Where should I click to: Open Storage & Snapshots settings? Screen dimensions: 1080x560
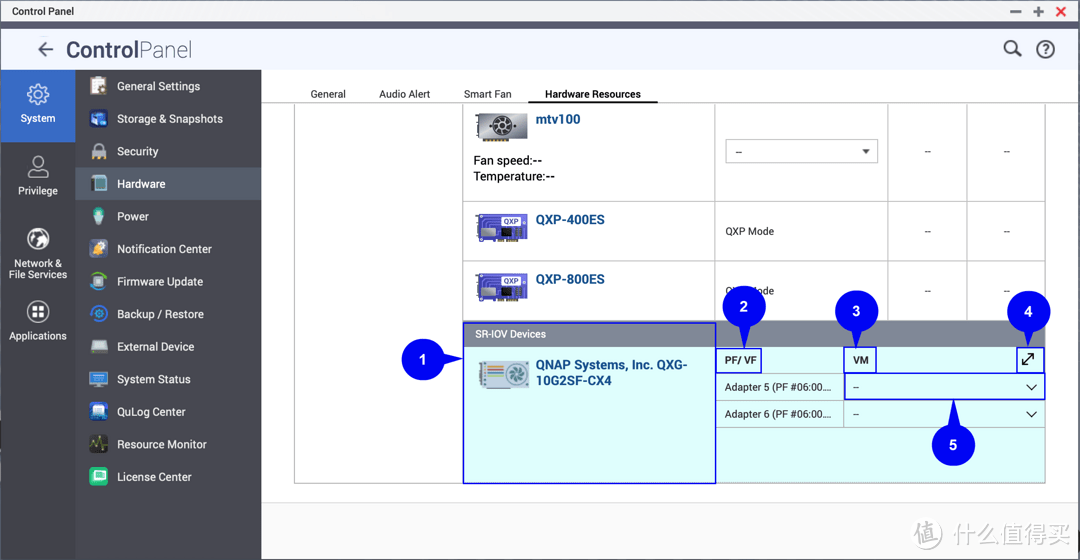coord(169,119)
